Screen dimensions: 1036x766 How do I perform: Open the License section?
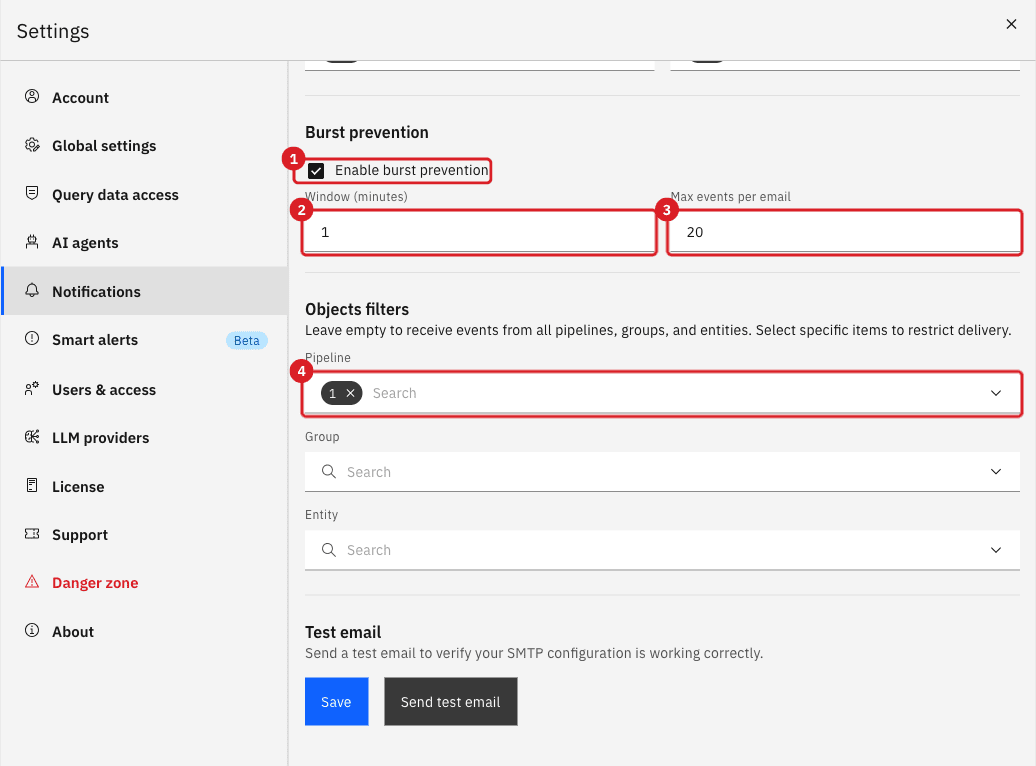(x=145, y=486)
